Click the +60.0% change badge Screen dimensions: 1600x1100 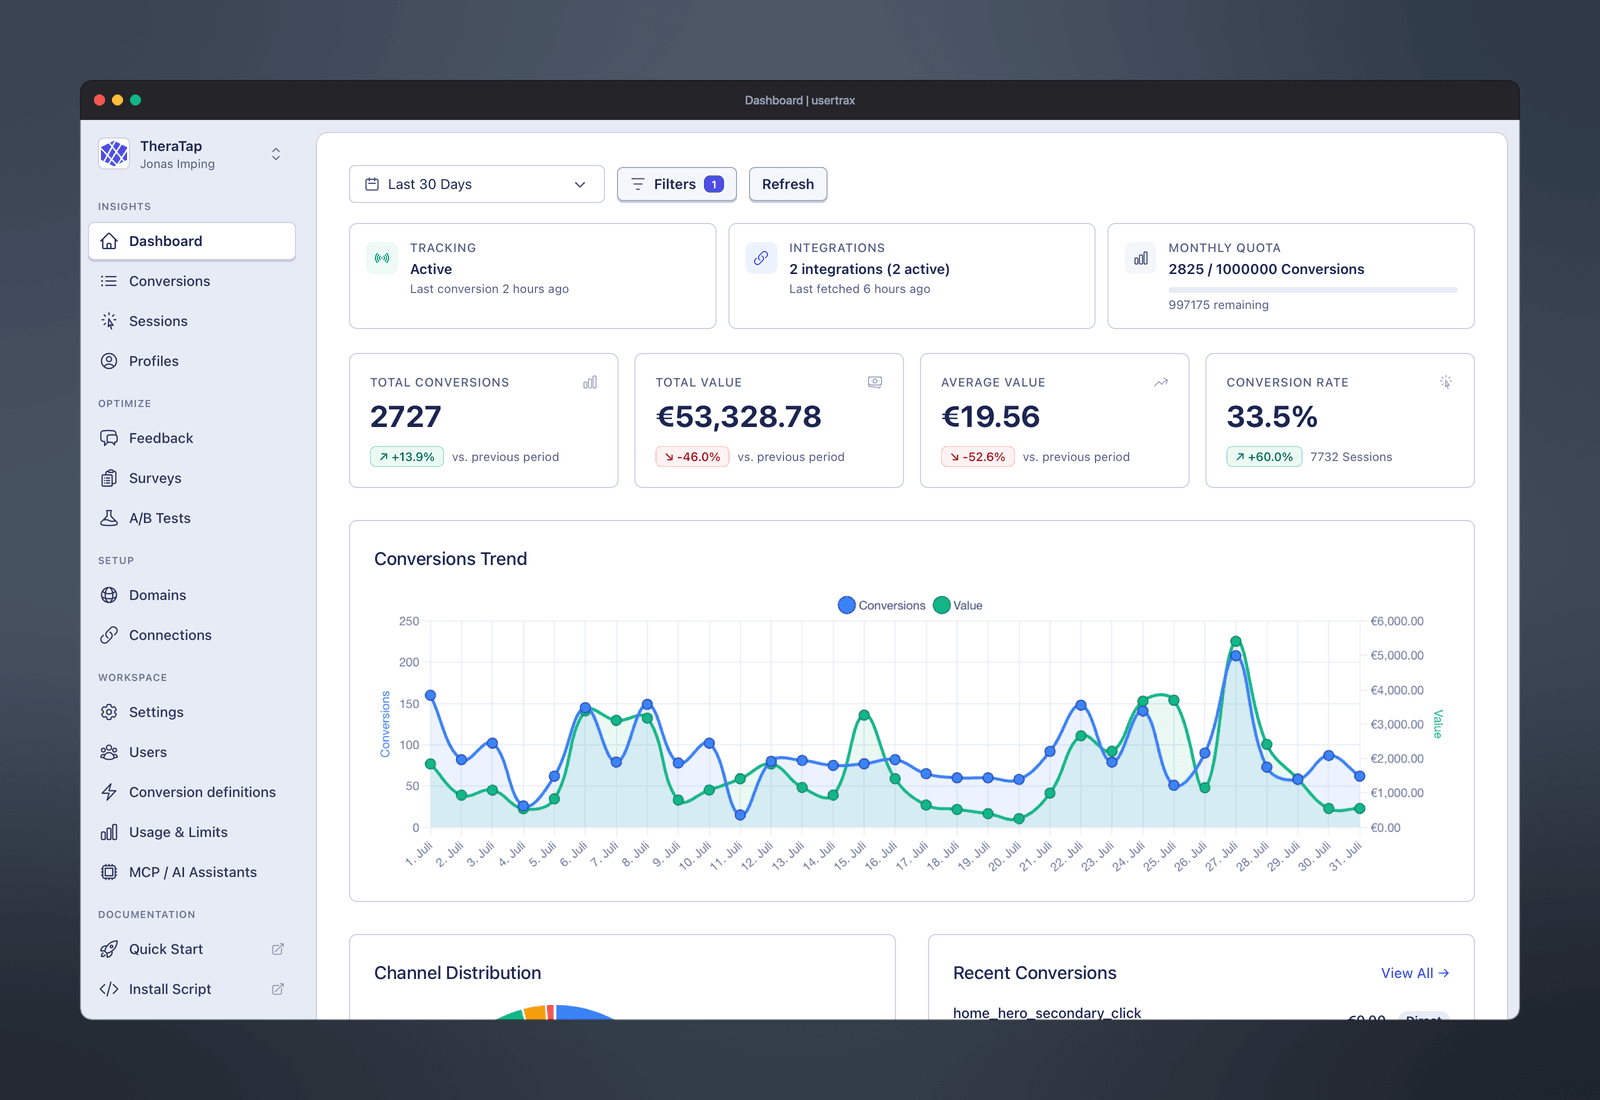point(1264,457)
